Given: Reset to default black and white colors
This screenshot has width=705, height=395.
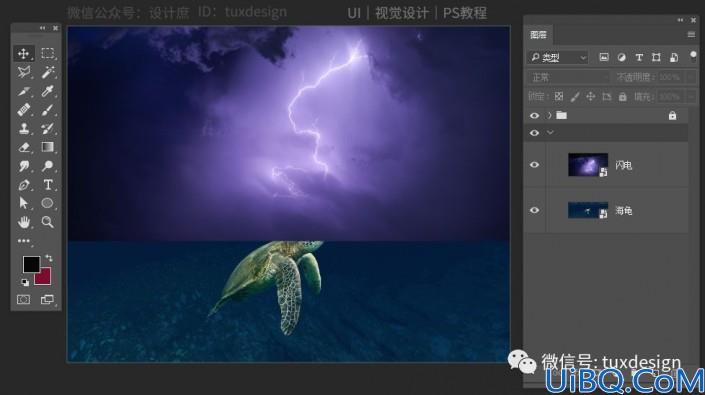Looking at the screenshot, I should point(25,282).
